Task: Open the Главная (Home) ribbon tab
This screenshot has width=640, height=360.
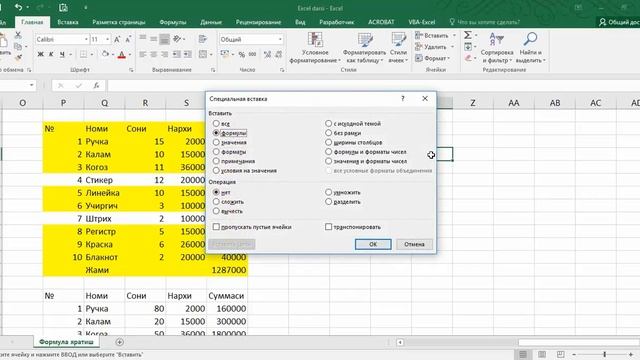Action: 32,22
